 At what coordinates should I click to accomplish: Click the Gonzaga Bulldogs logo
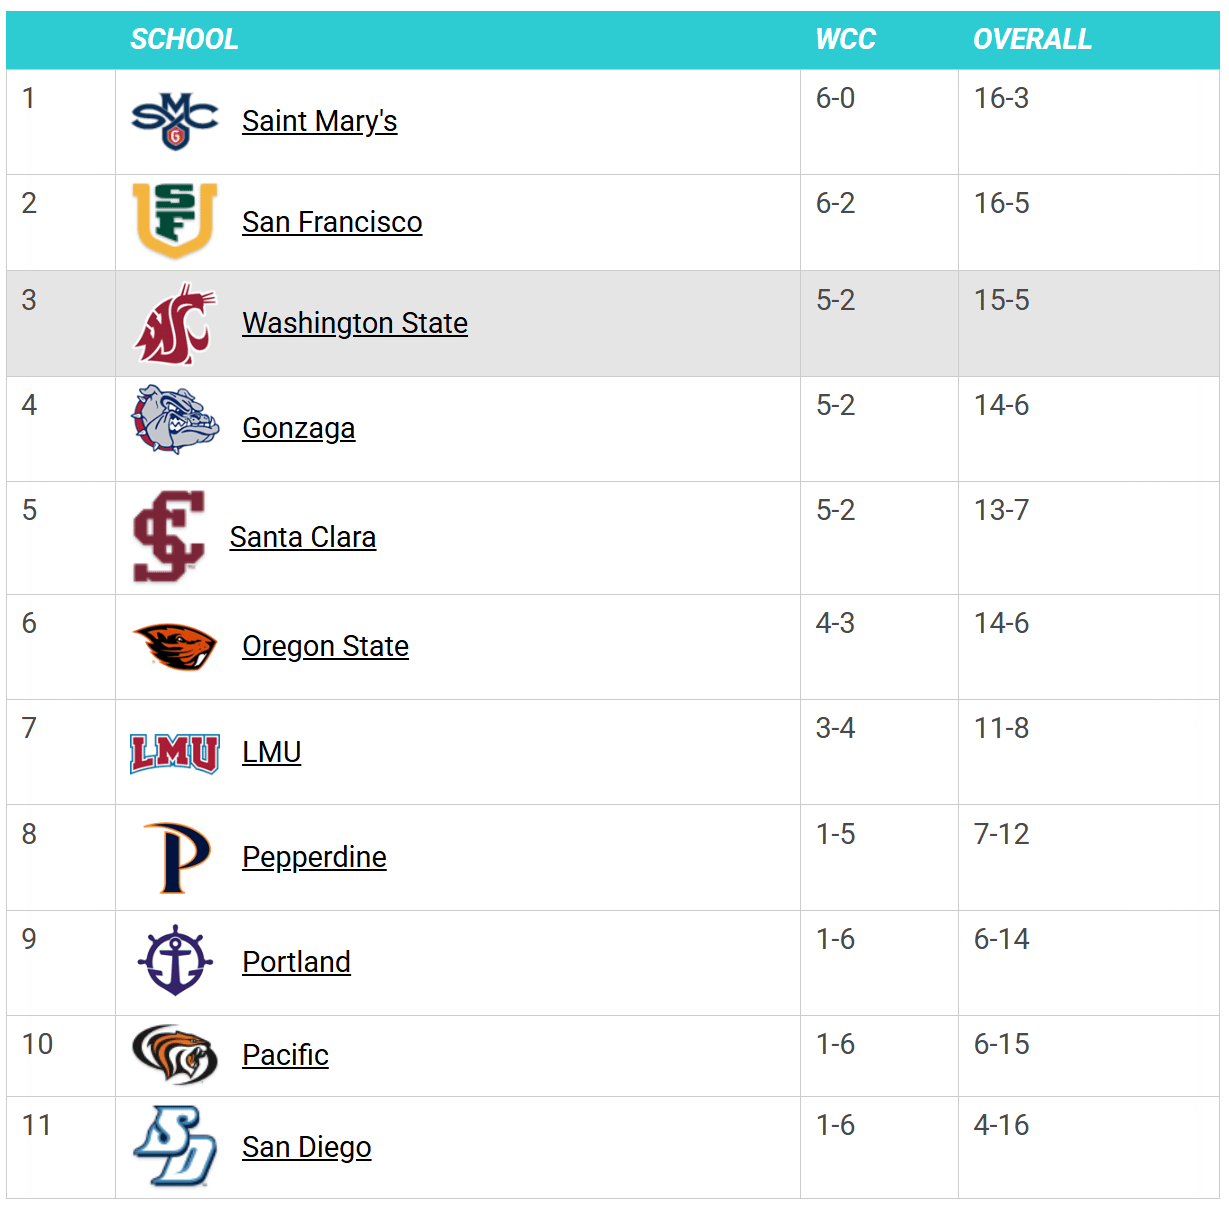coord(175,420)
